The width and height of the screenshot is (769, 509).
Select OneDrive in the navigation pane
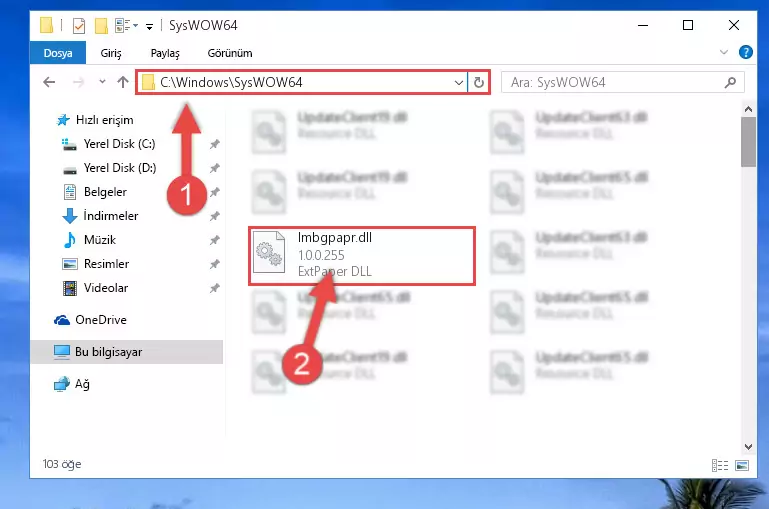point(101,320)
